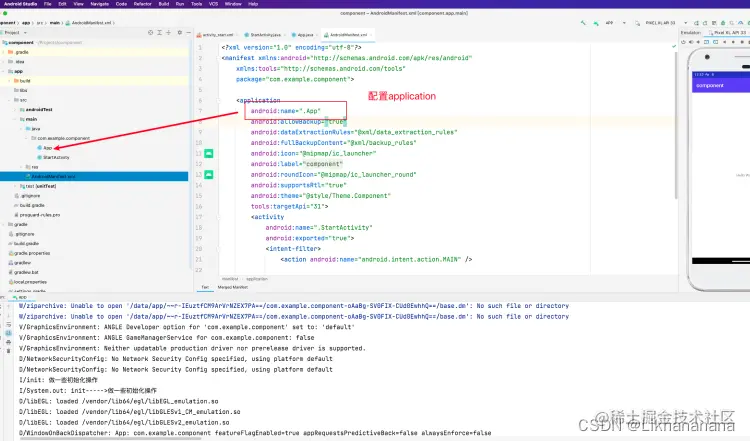
Task: Open the app run configuration dropdown
Action: point(616,22)
